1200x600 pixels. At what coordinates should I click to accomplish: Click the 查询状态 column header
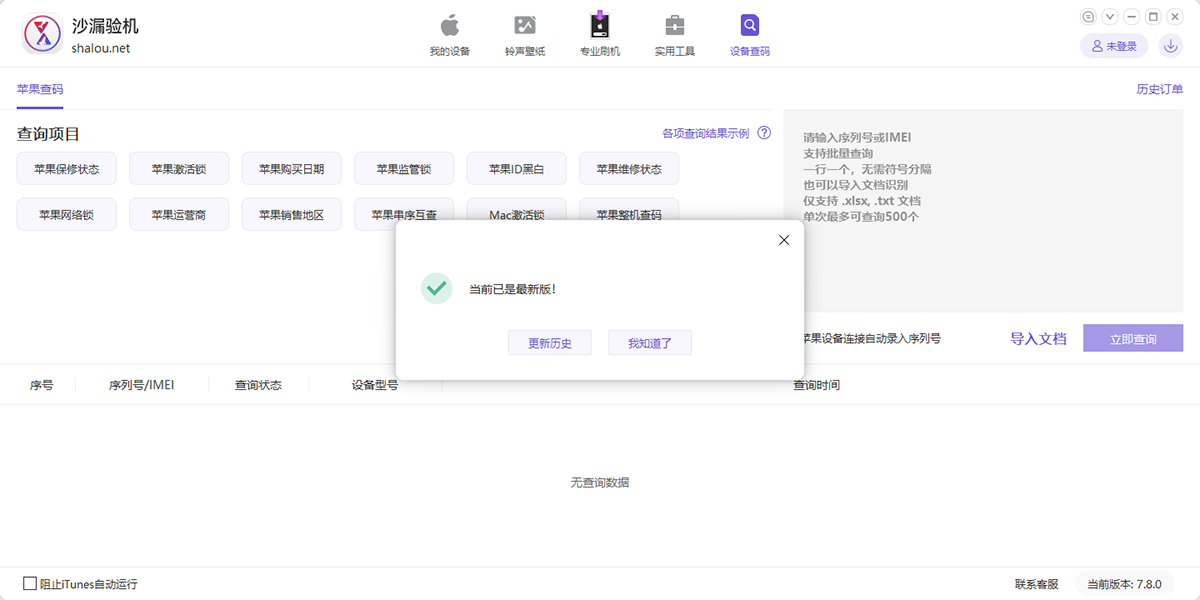[258, 385]
